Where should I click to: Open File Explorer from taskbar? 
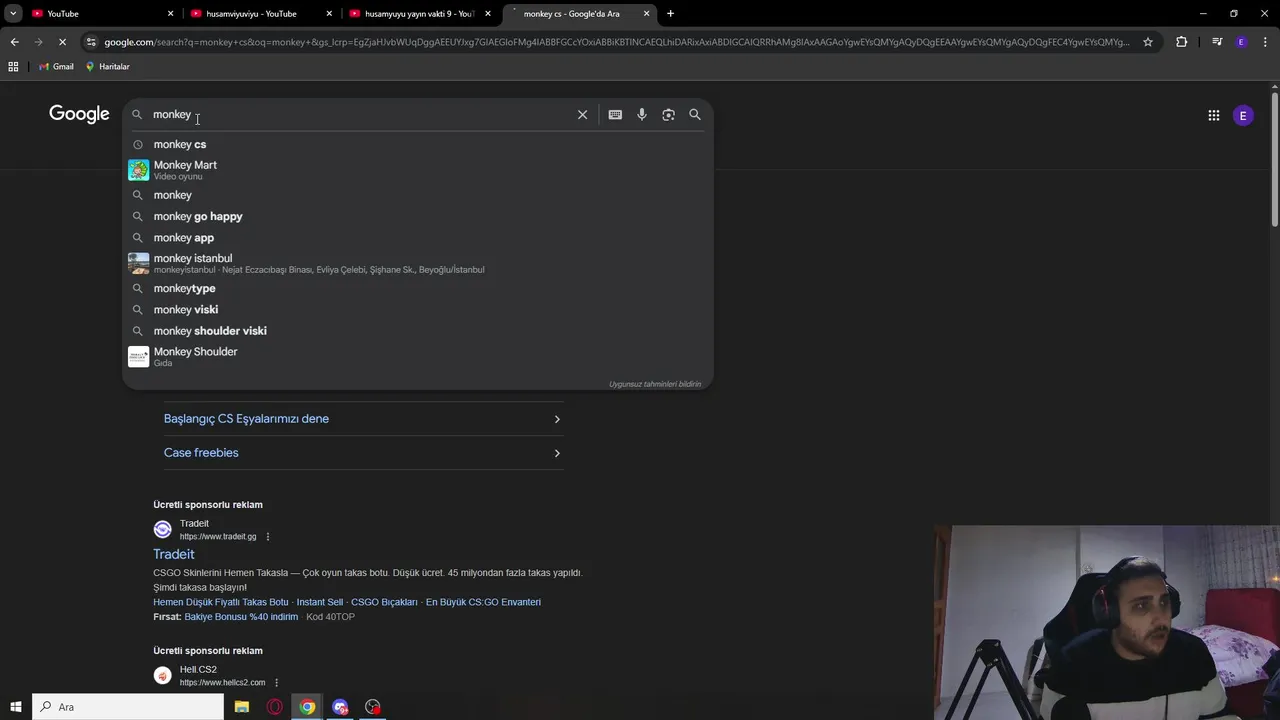(x=241, y=707)
